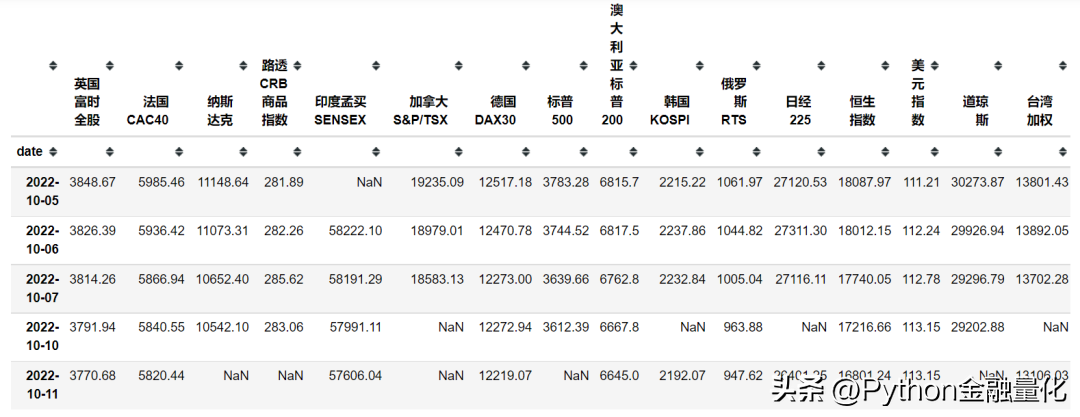
Task: Click cell value 2192.07
Action: (x=682, y=376)
